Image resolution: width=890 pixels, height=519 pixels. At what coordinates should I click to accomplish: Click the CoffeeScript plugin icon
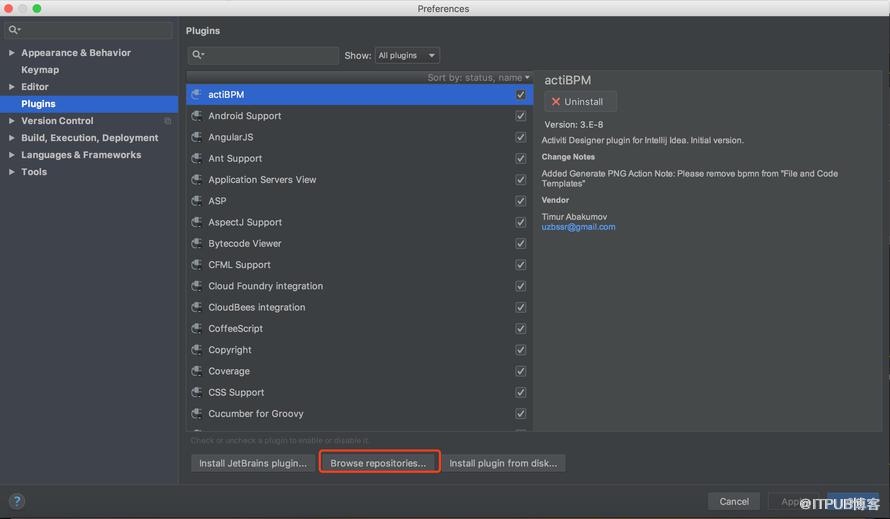pos(196,329)
